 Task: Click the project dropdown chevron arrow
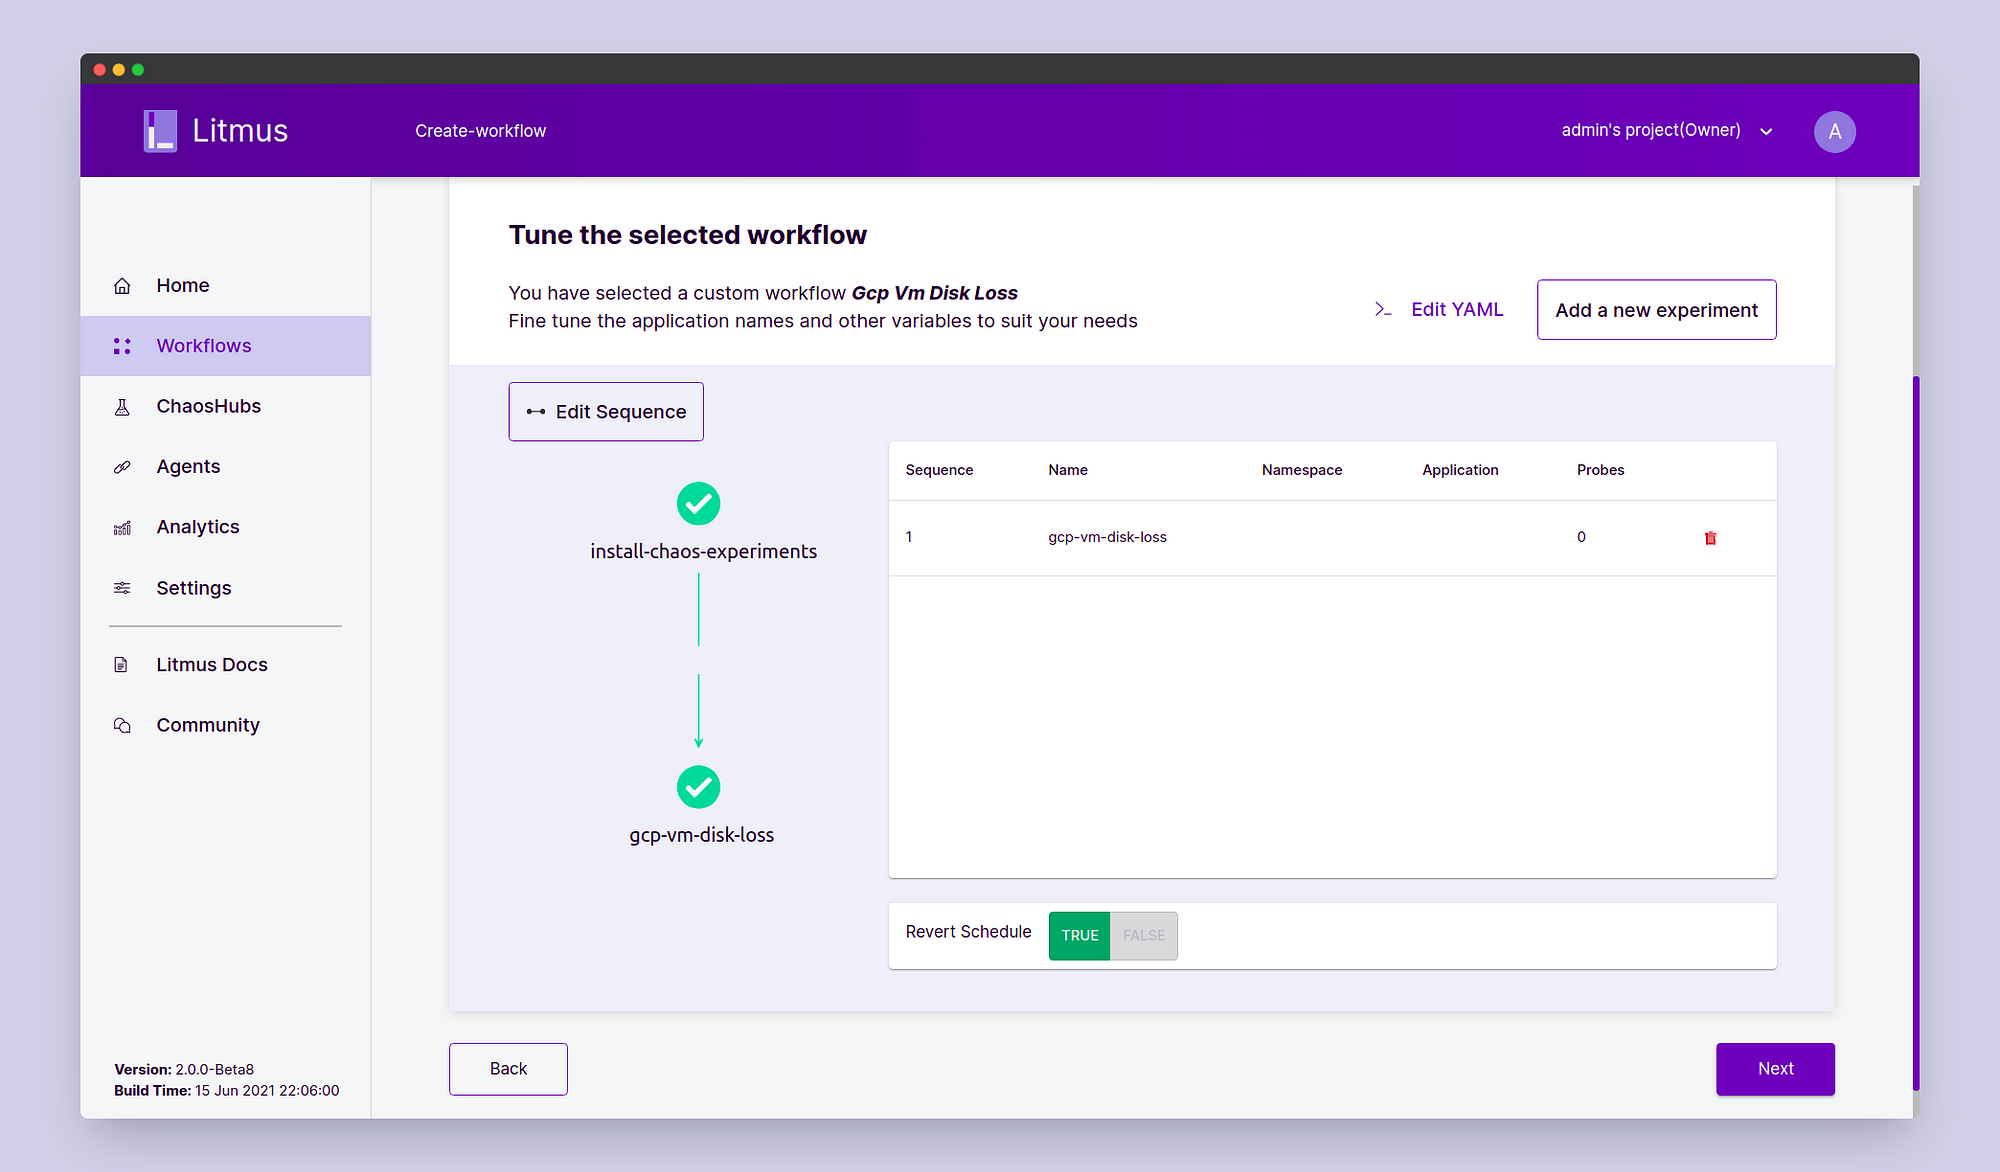click(1766, 132)
